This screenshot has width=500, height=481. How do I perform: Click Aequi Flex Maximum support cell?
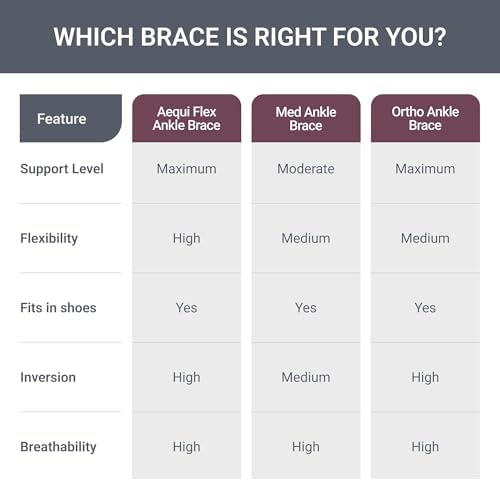[186, 172]
